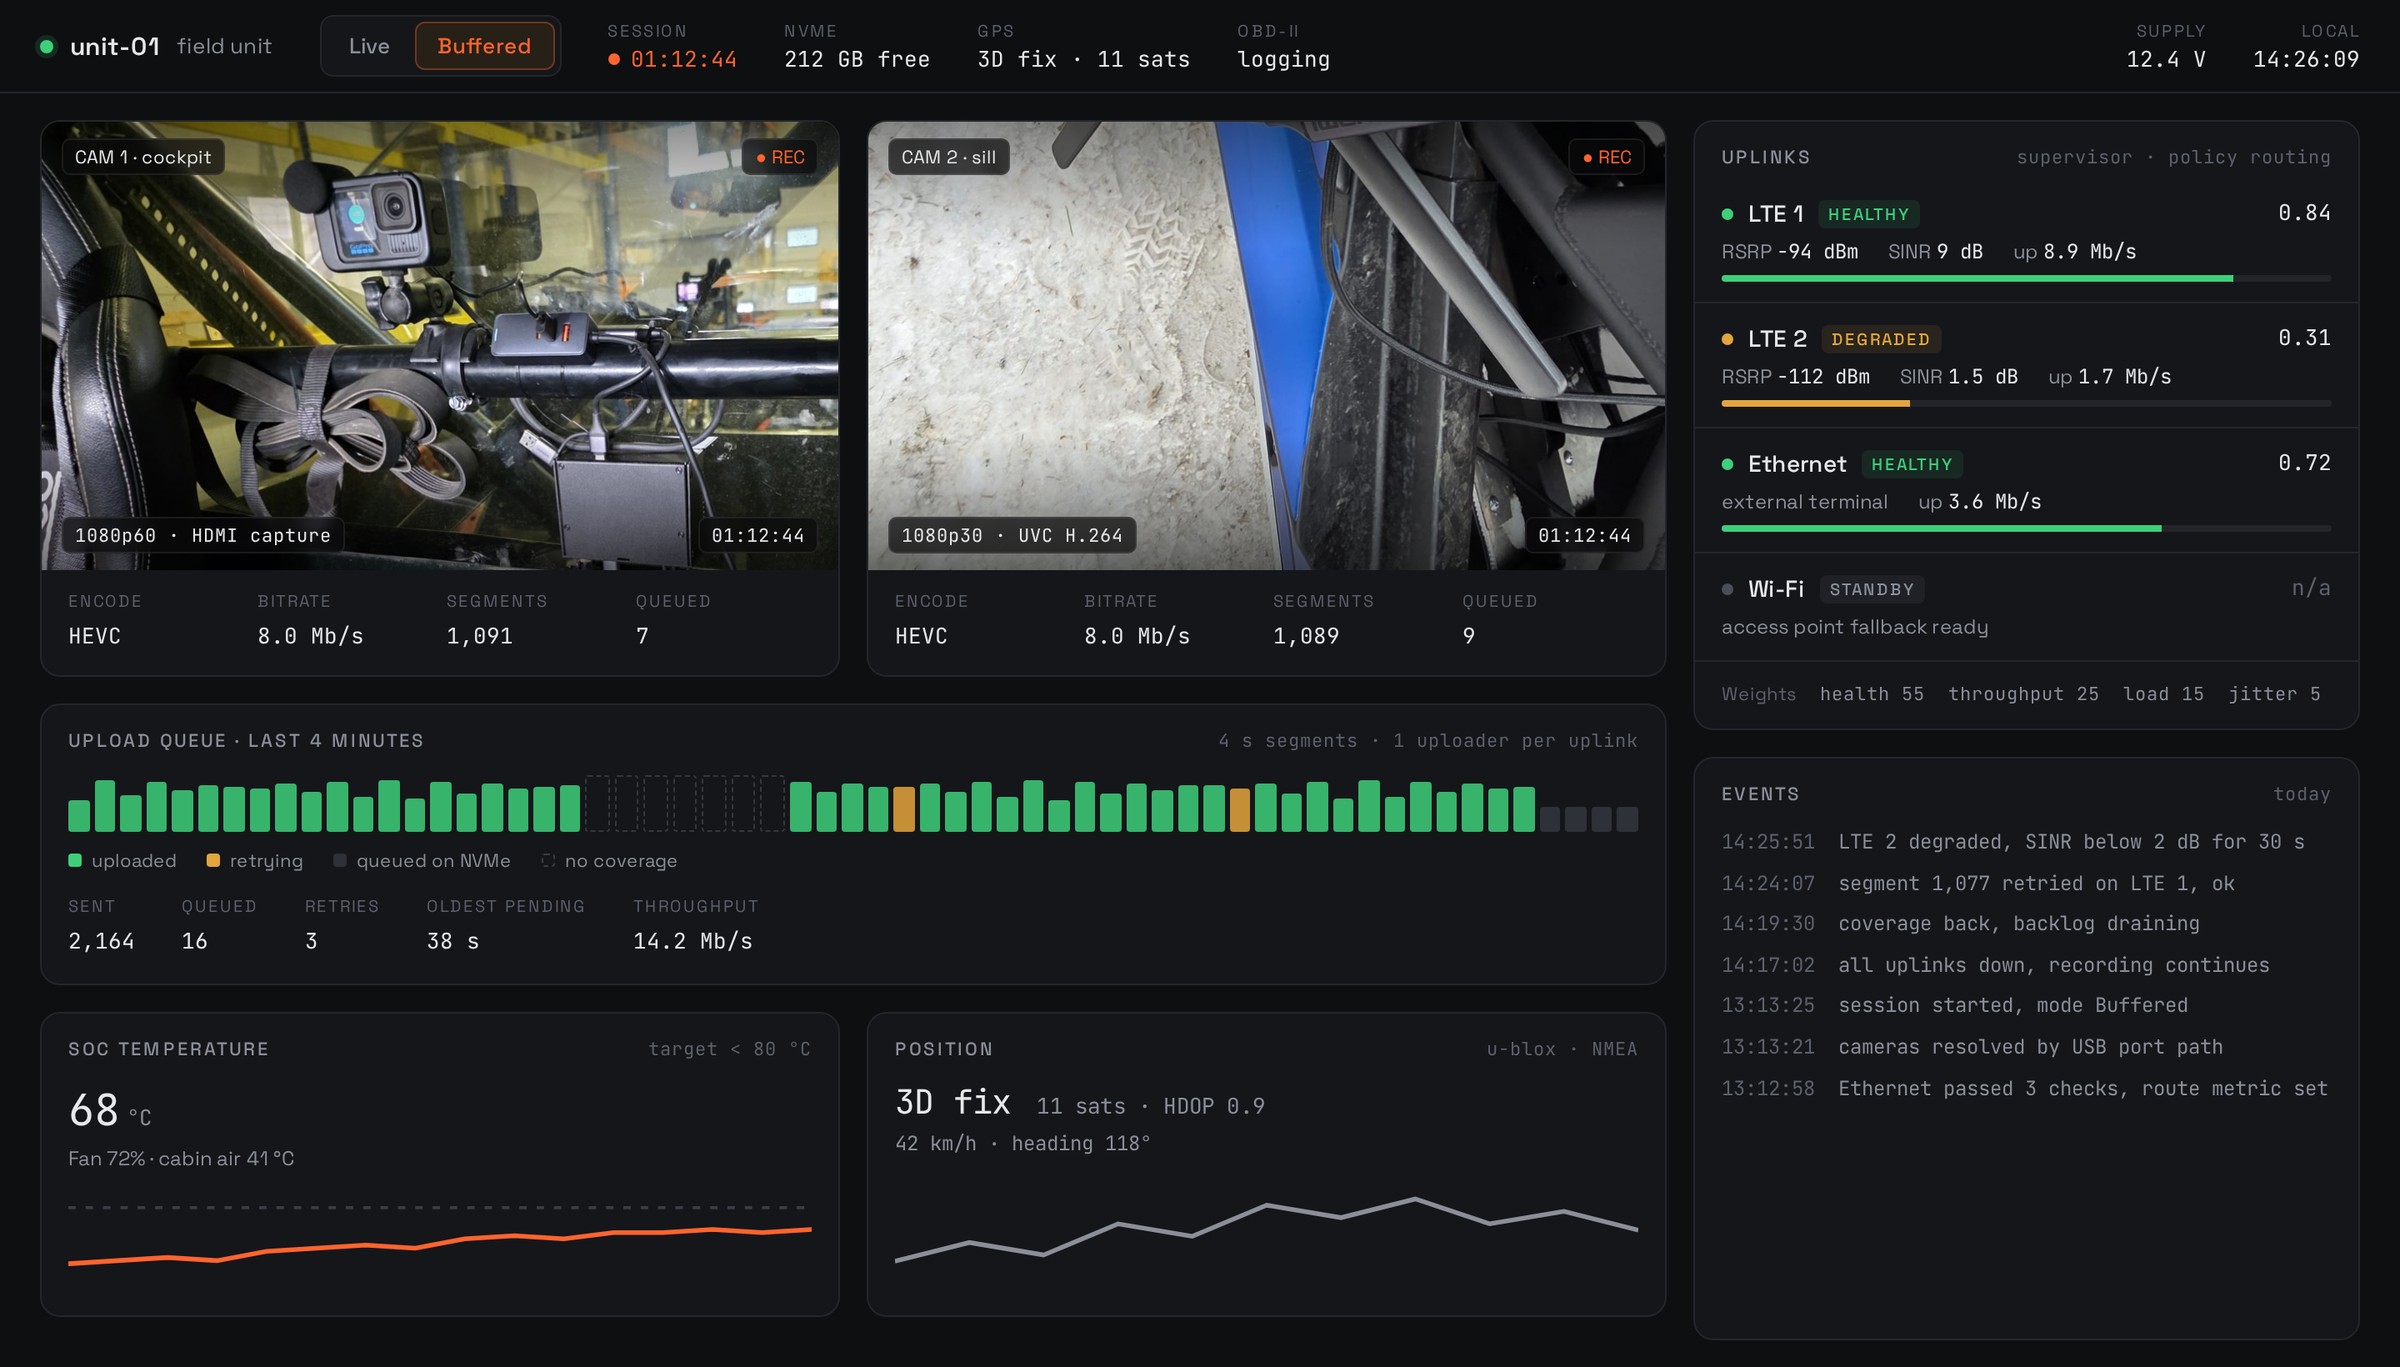Click the LTE 1 score progress bar
The height and width of the screenshot is (1367, 2400).
pyautogui.click(x=2026, y=278)
